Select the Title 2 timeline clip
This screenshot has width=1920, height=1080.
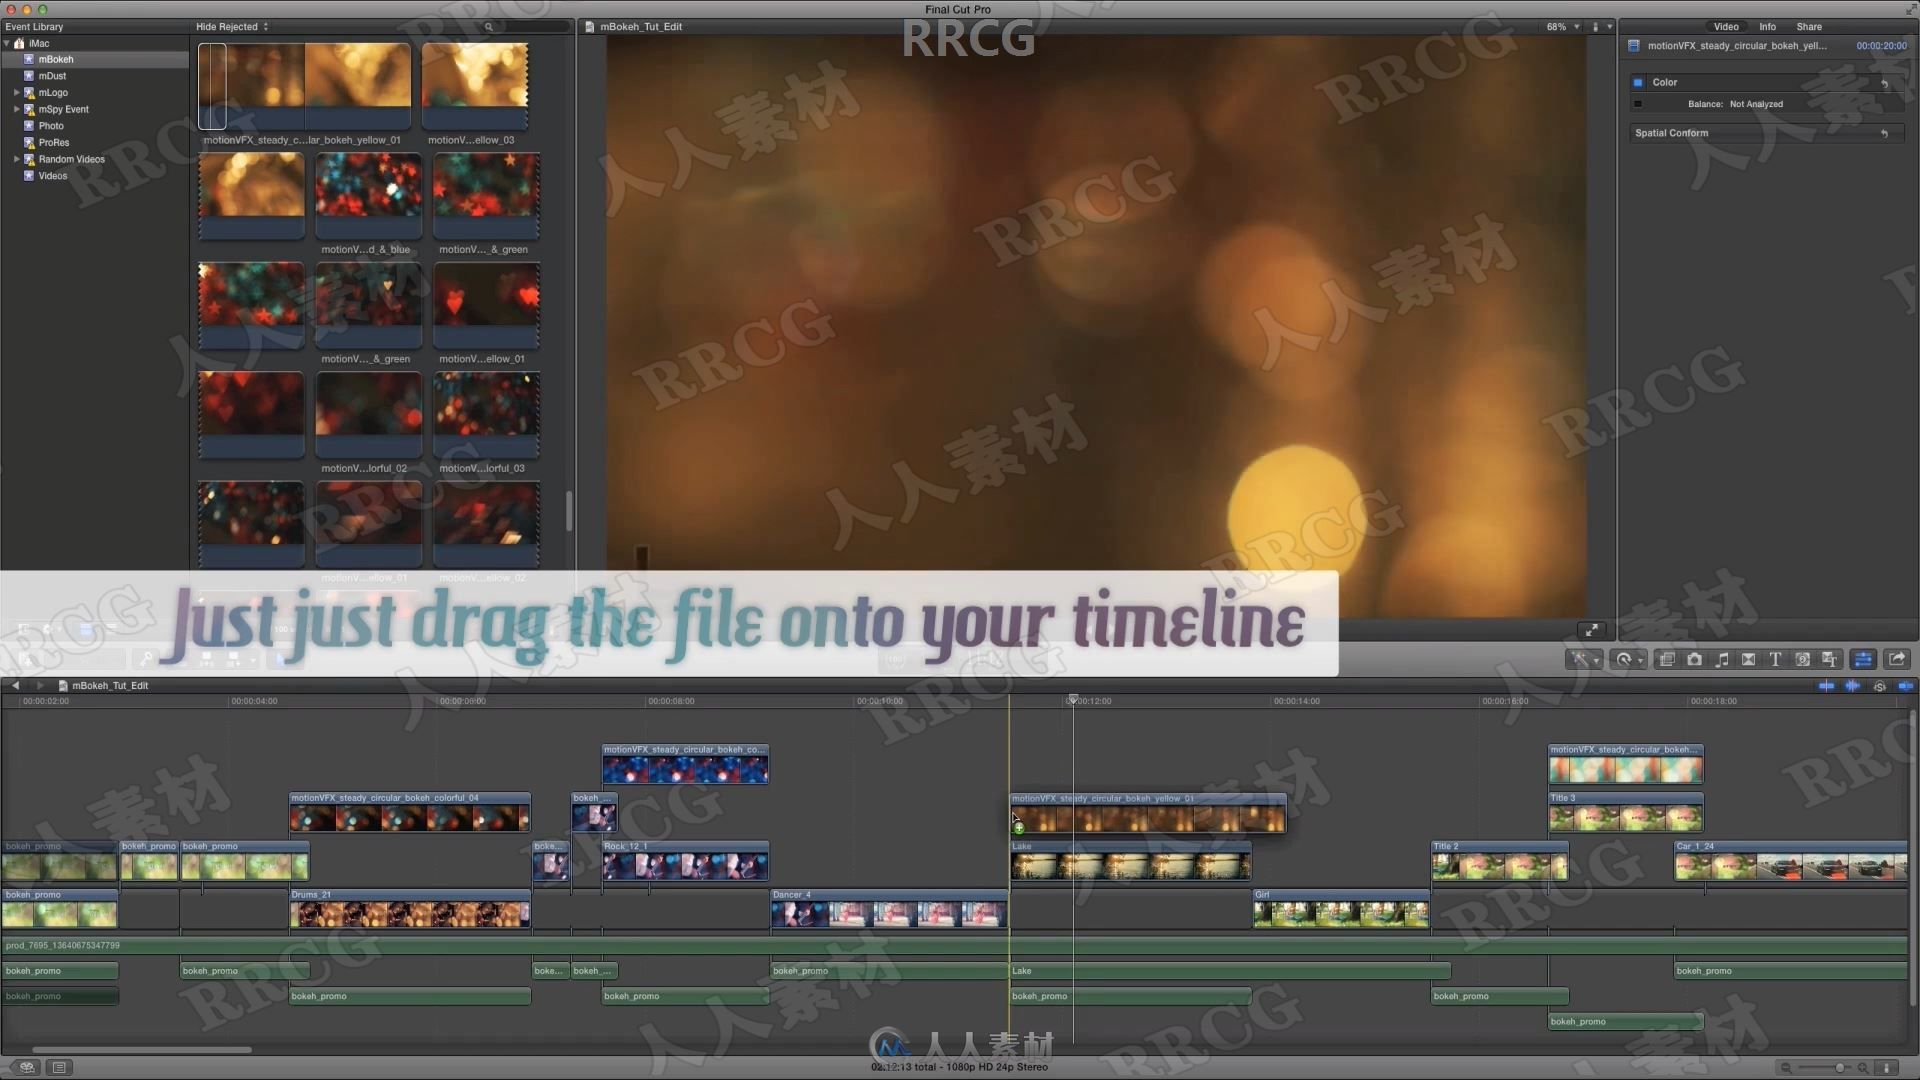pyautogui.click(x=1500, y=861)
